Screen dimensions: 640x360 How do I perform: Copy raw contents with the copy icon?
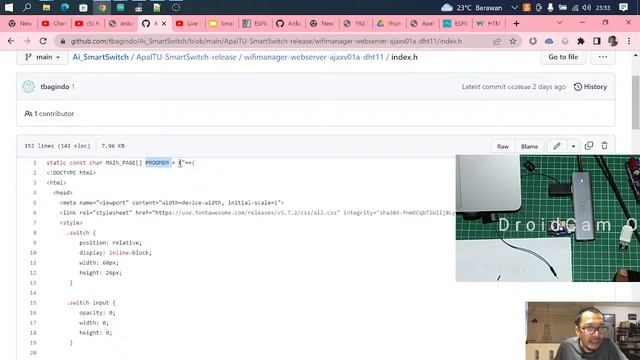tap(589, 146)
